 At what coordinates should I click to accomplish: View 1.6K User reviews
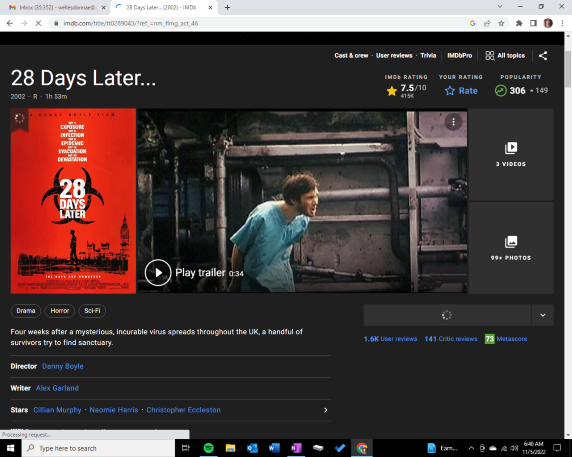coord(390,339)
